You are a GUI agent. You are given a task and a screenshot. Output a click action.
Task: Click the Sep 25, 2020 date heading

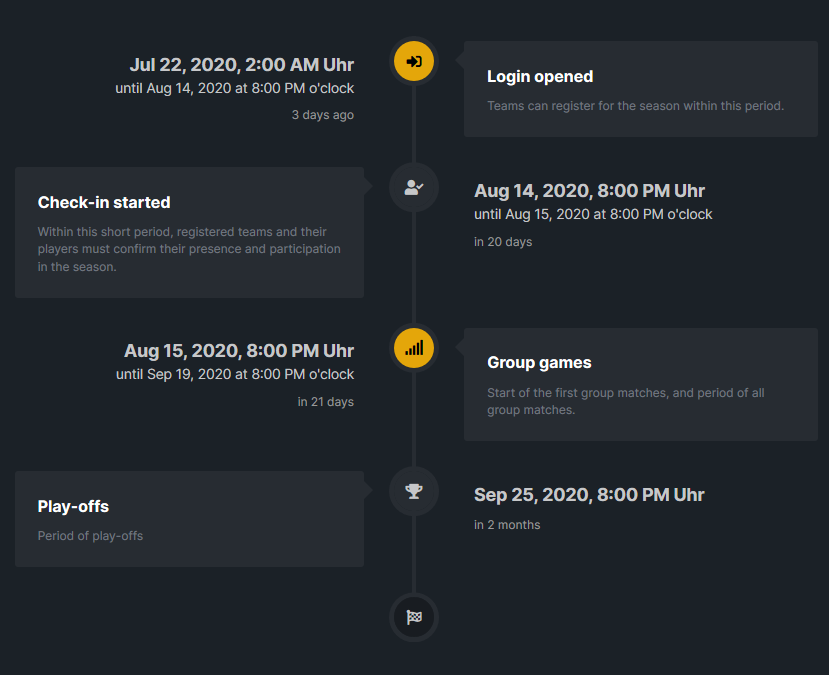[589, 495]
